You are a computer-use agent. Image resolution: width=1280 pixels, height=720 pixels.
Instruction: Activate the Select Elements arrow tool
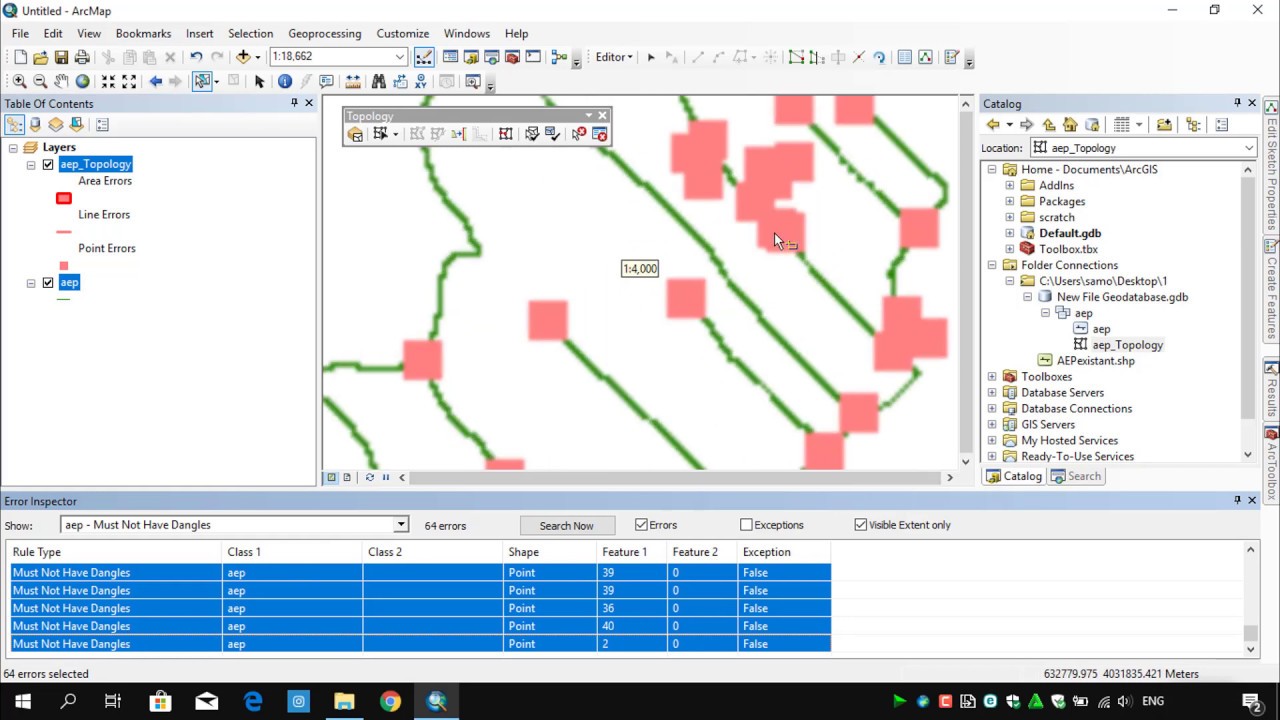(x=259, y=81)
